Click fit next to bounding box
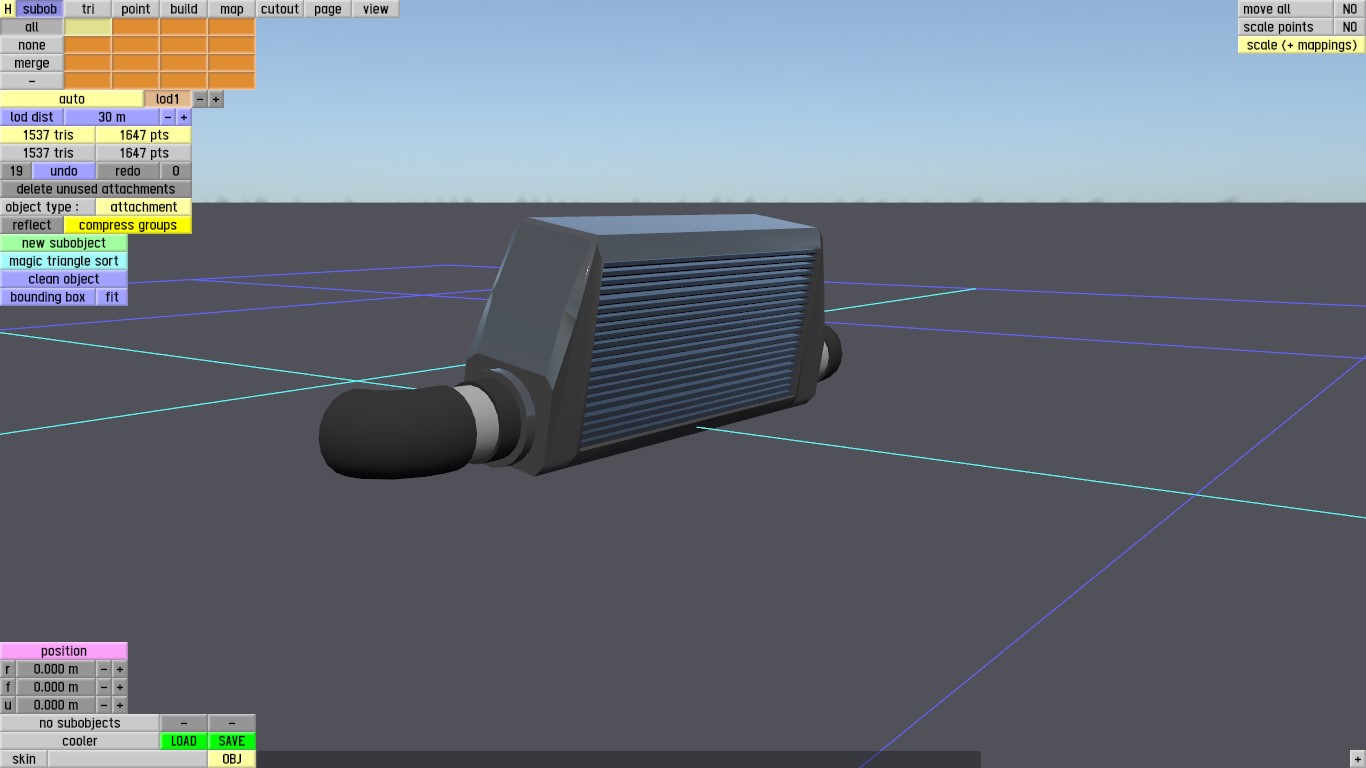Viewport: 1366px width, 768px height. pyautogui.click(x=112, y=297)
